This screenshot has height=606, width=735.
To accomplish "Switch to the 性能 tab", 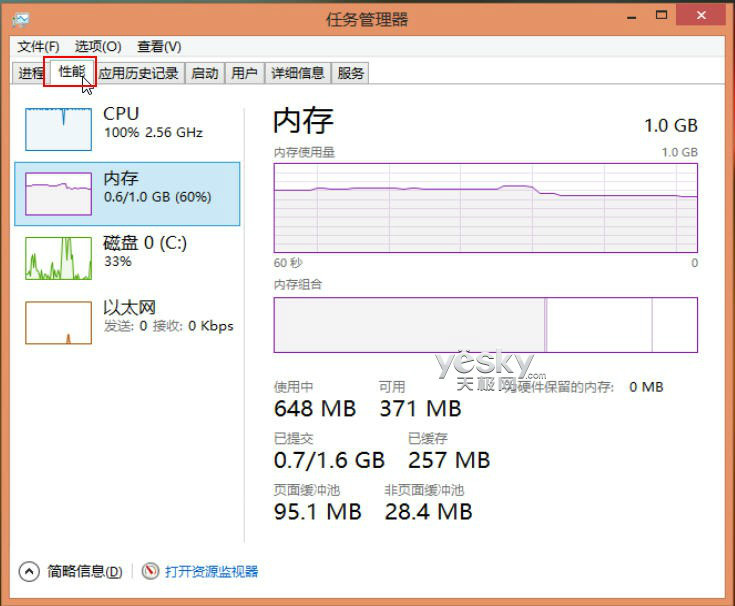I will pyautogui.click(x=71, y=72).
